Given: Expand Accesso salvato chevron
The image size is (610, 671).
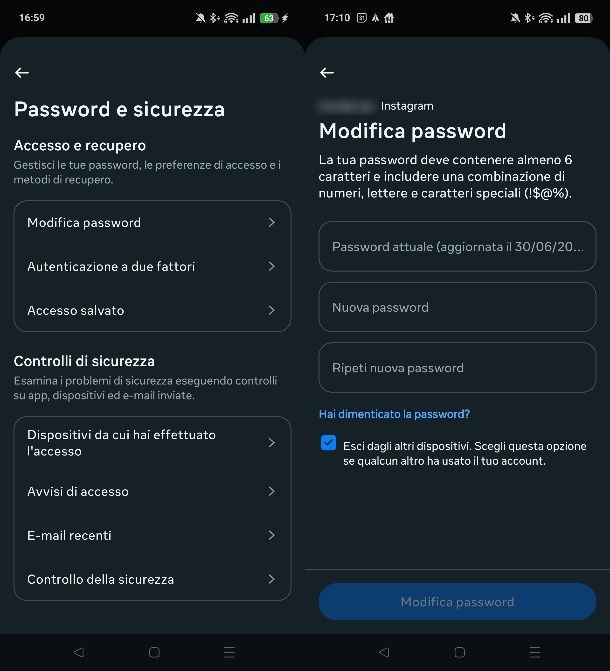Looking at the screenshot, I should (x=271, y=311).
